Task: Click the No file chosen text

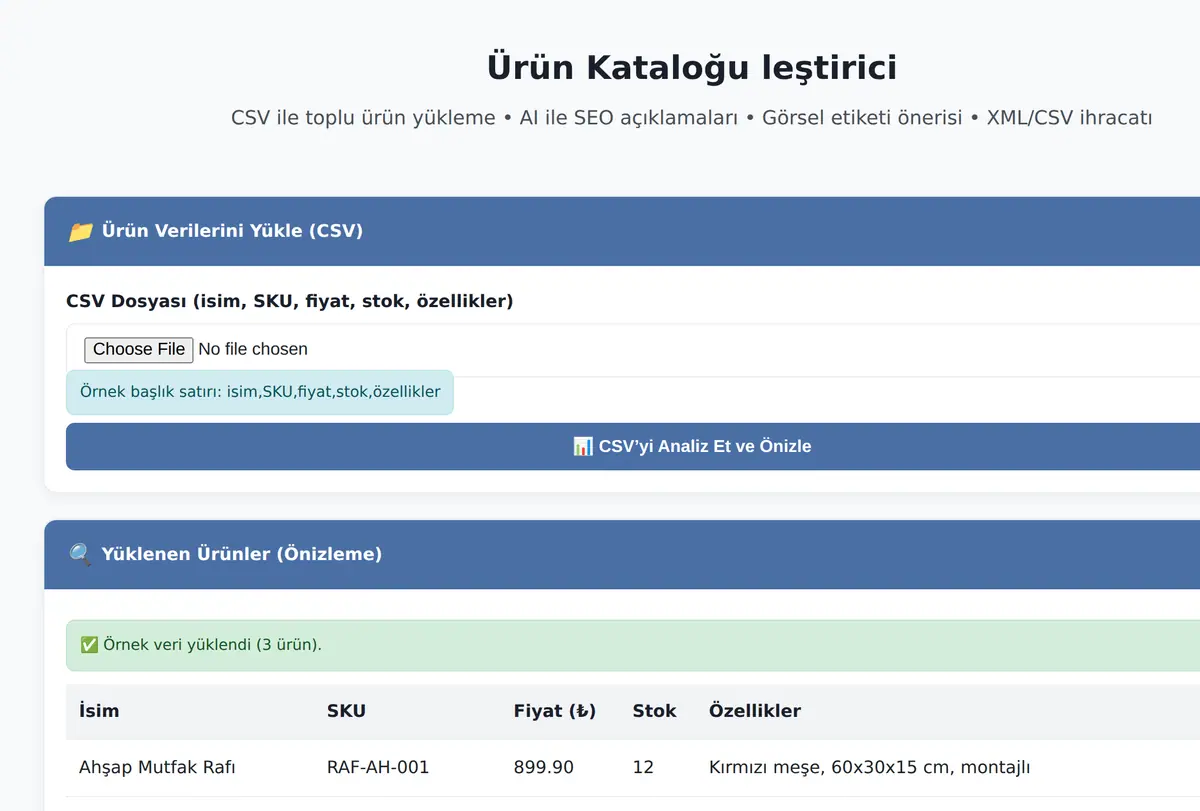Action: click(253, 349)
